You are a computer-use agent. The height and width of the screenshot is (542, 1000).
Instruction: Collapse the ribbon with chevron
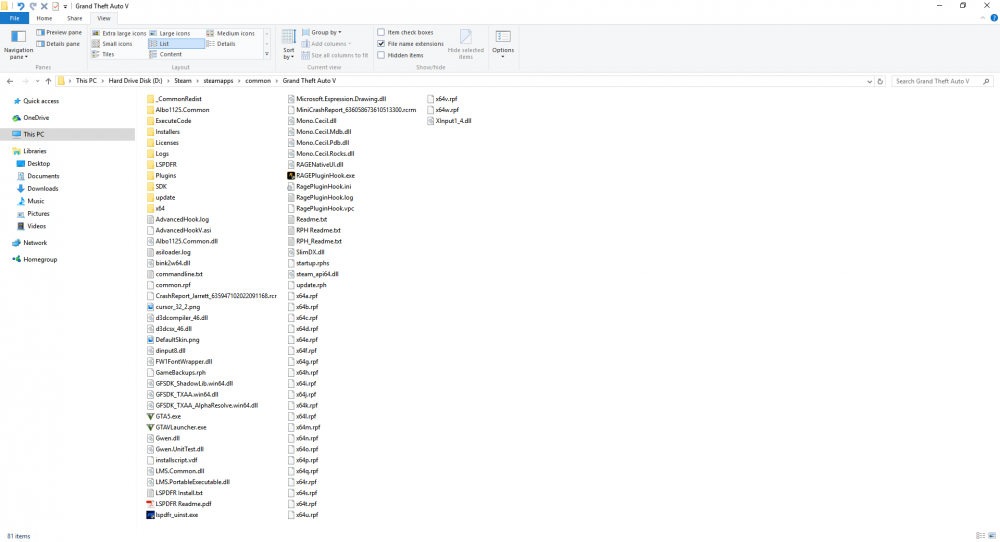[982, 18]
